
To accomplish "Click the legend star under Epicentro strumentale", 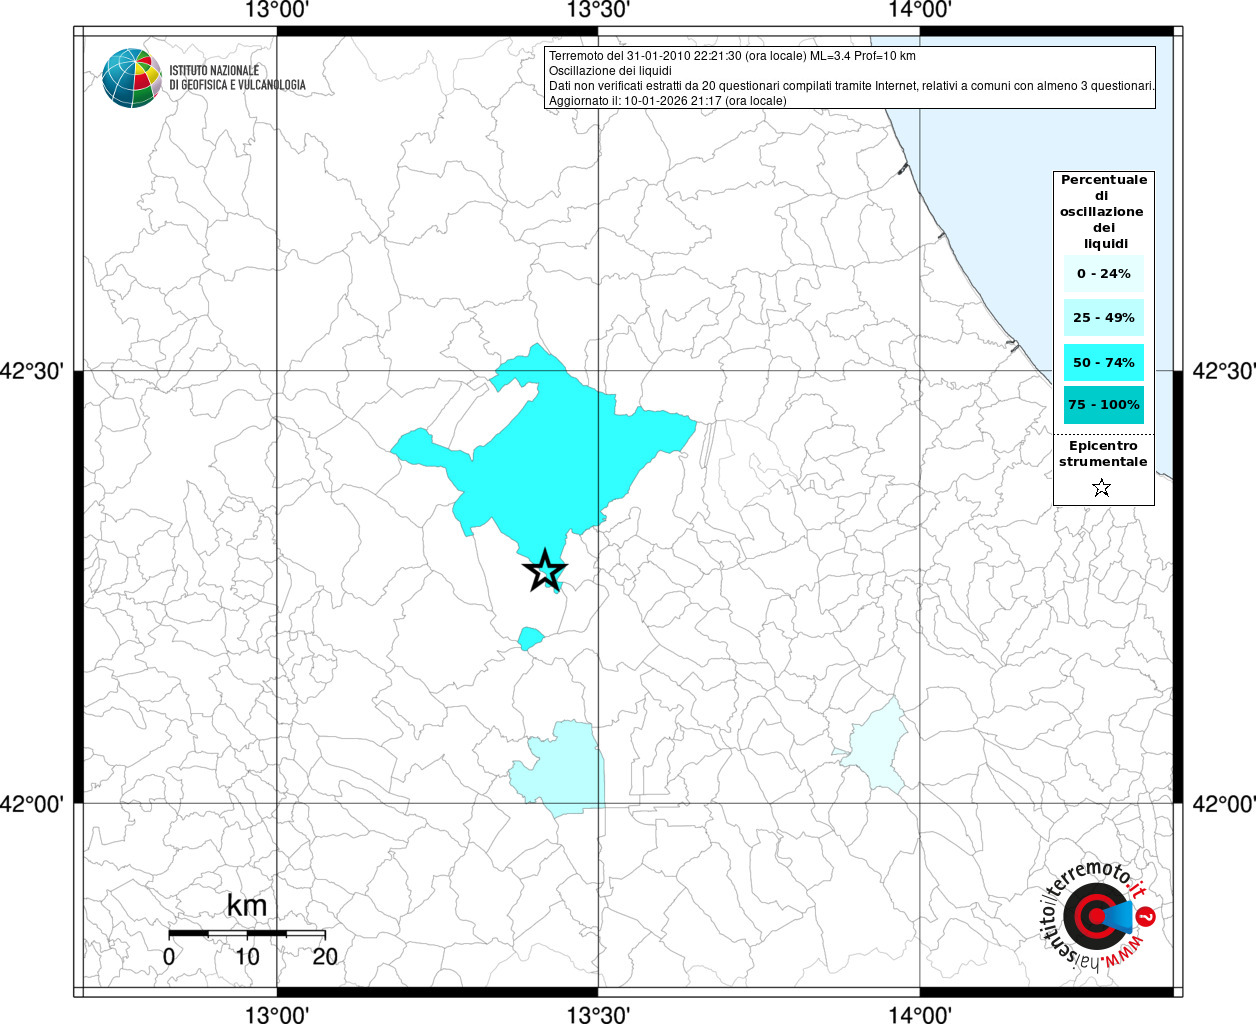I will tap(1101, 488).
